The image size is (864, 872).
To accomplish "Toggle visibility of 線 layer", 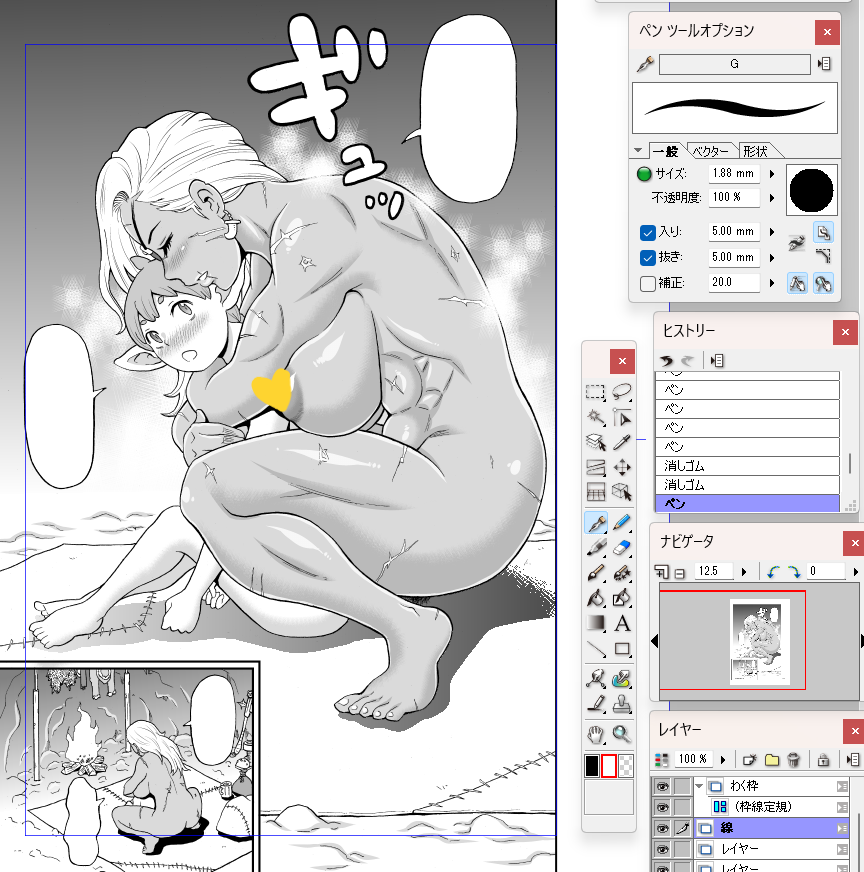I will click(662, 828).
